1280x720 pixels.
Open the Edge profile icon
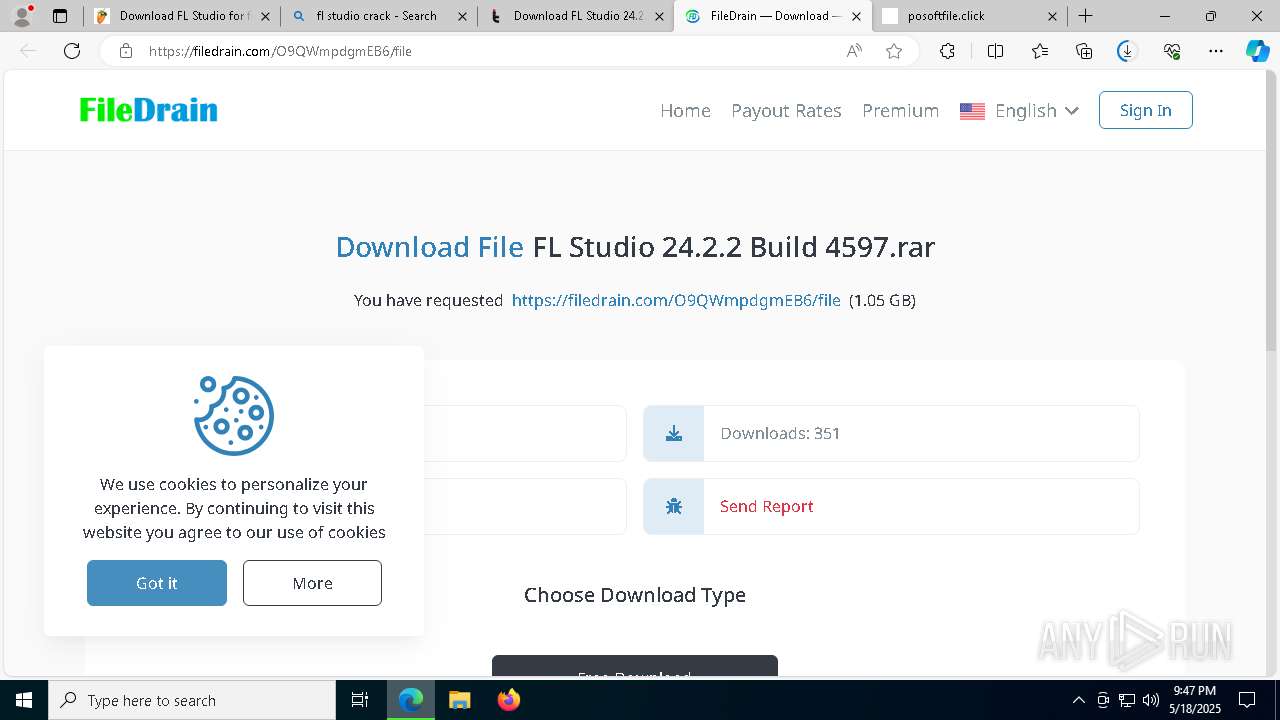click(x=22, y=16)
